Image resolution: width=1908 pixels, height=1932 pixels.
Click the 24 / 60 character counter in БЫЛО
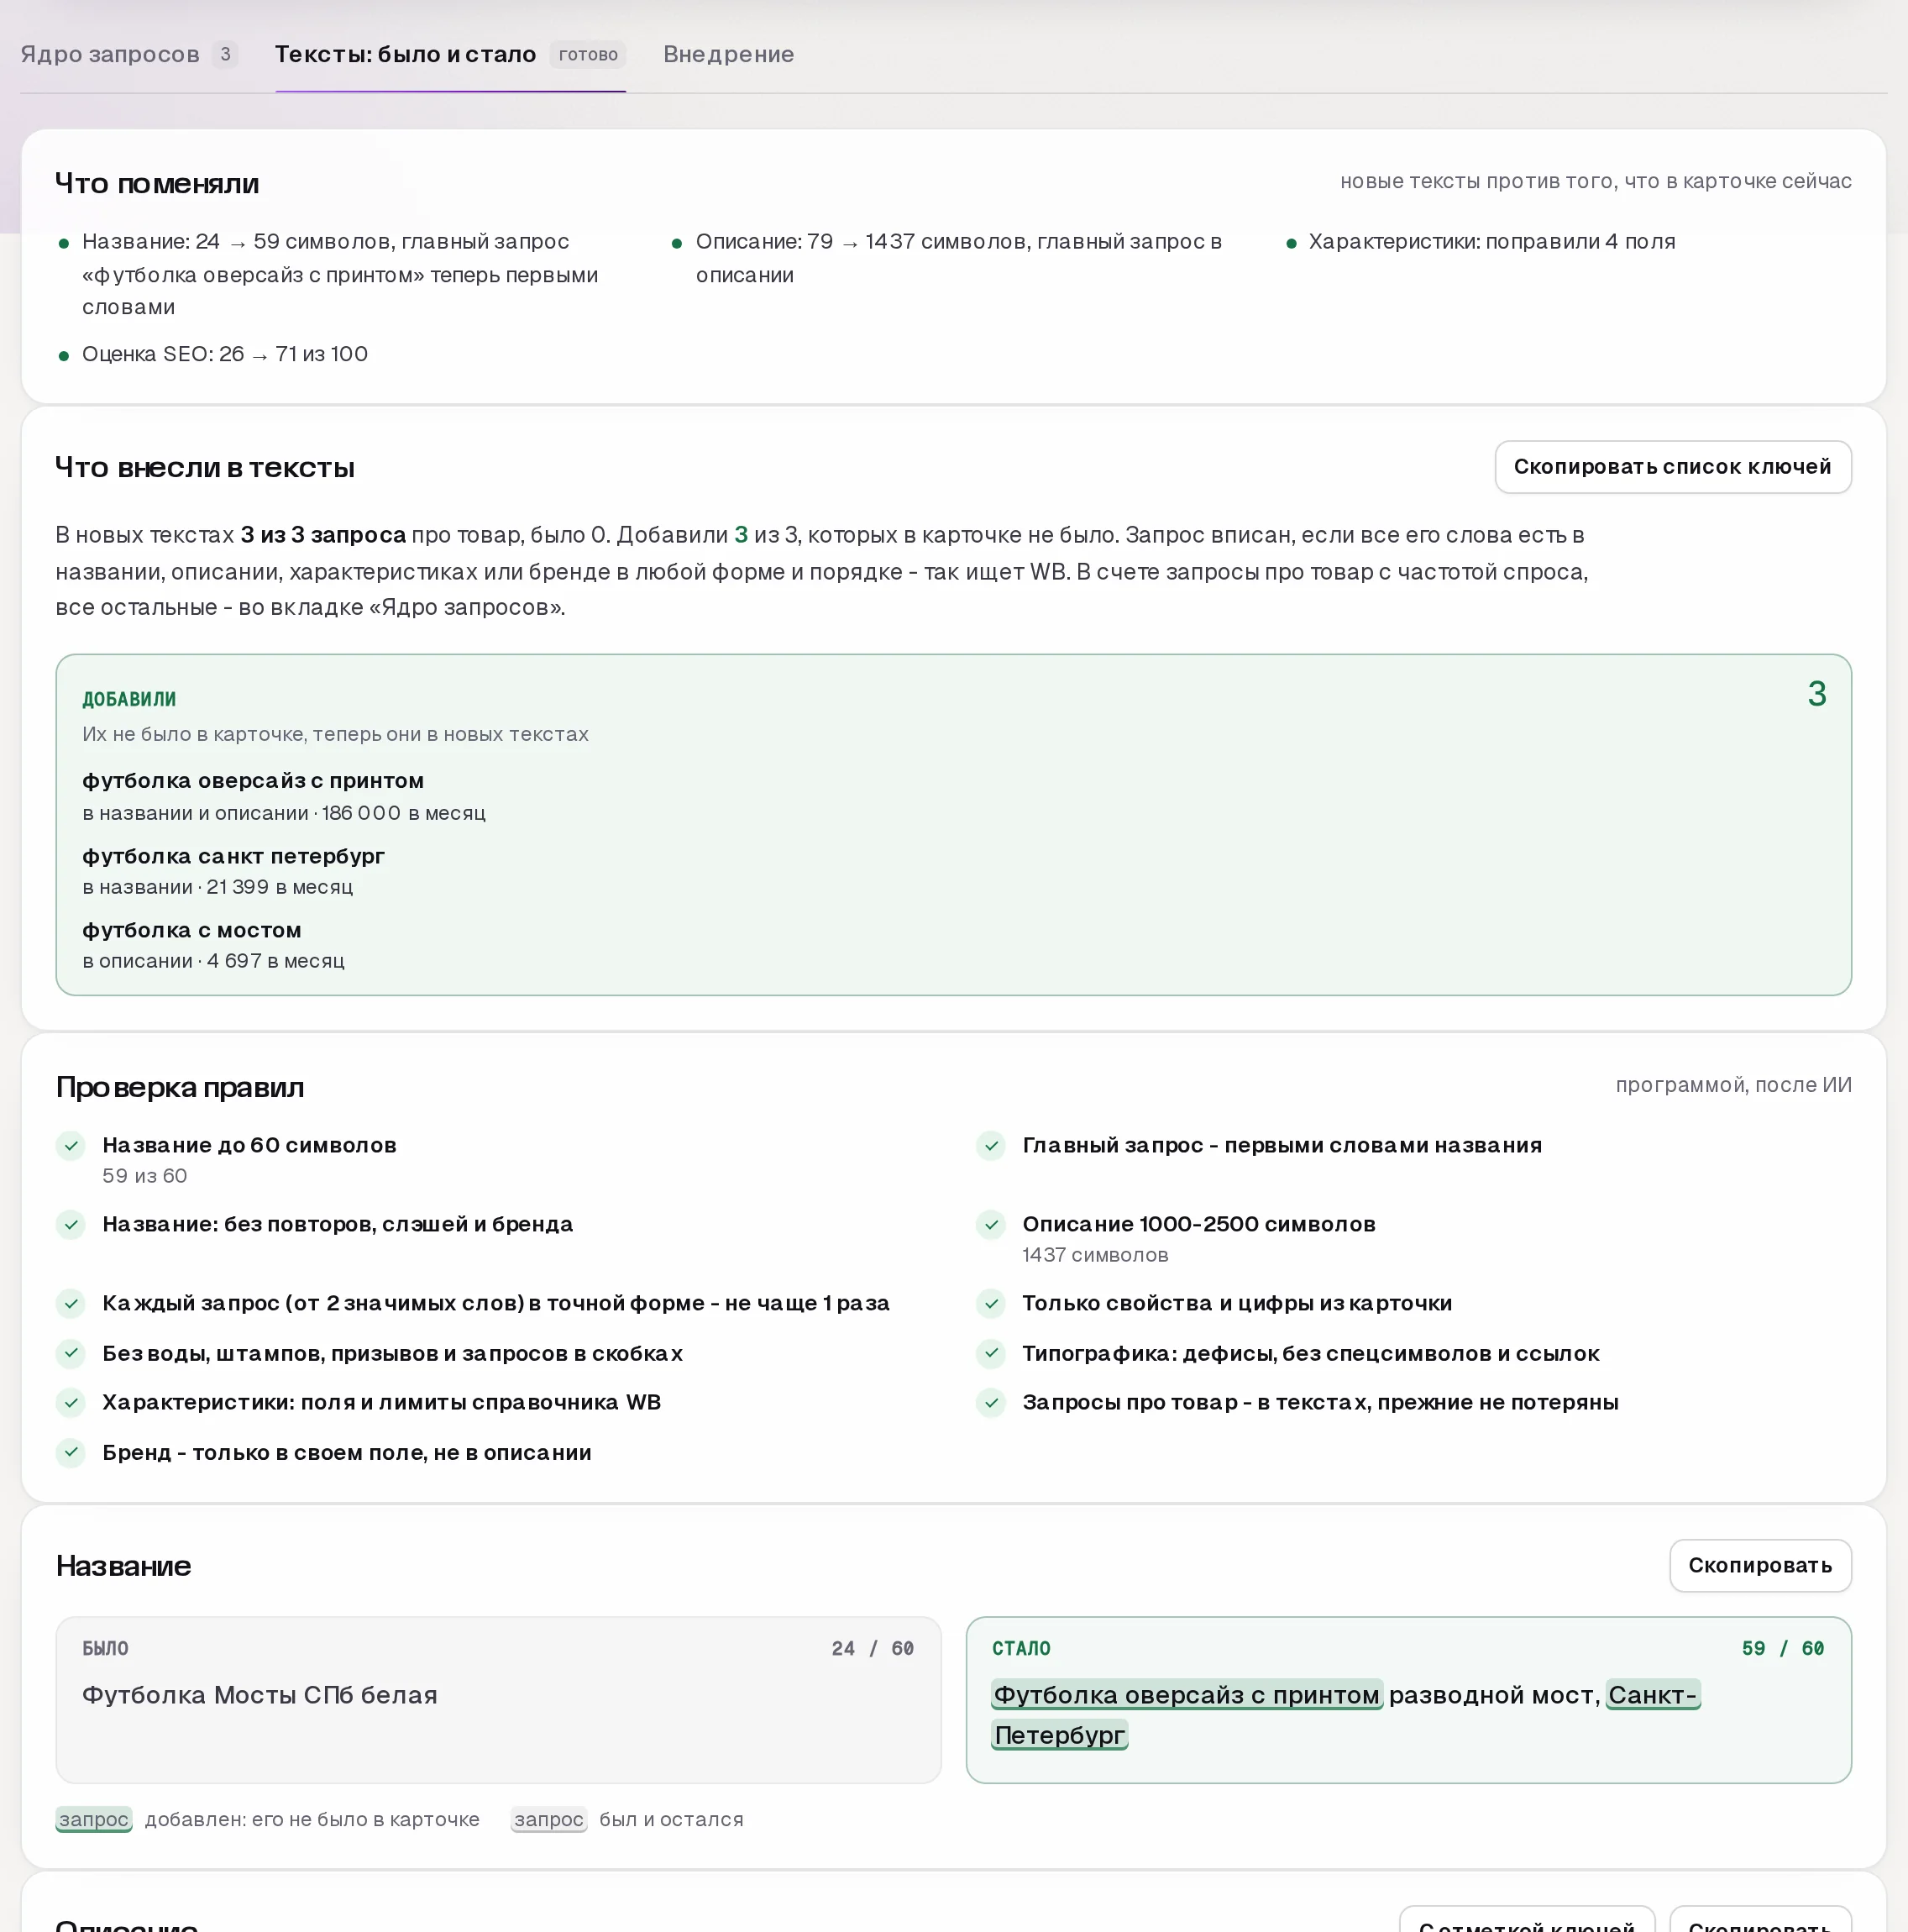pos(872,1648)
